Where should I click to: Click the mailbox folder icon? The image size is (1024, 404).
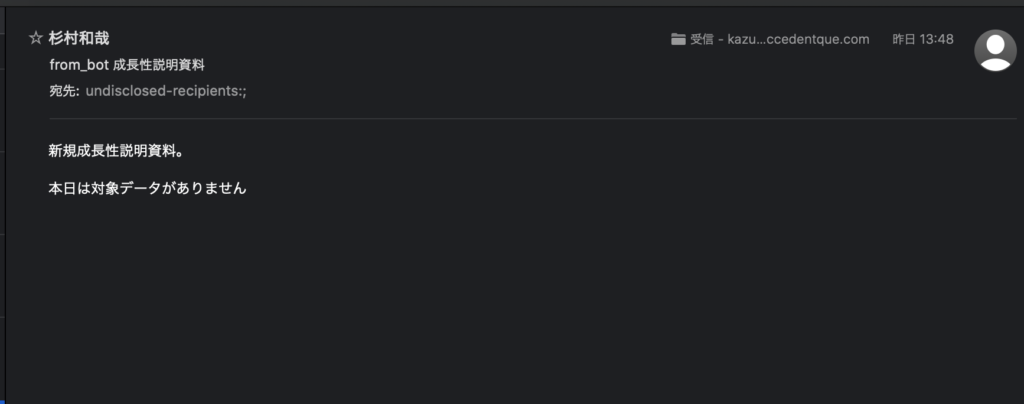(x=678, y=40)
